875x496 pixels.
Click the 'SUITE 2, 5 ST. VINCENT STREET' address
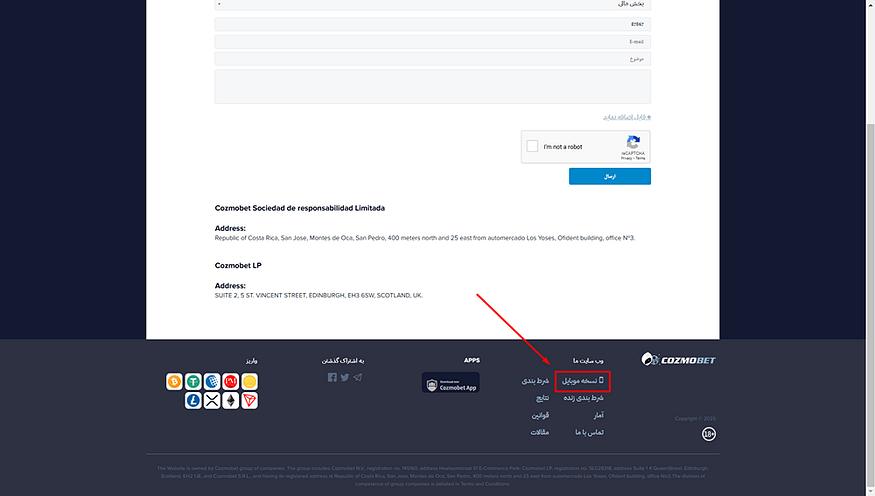pos(319,295)
